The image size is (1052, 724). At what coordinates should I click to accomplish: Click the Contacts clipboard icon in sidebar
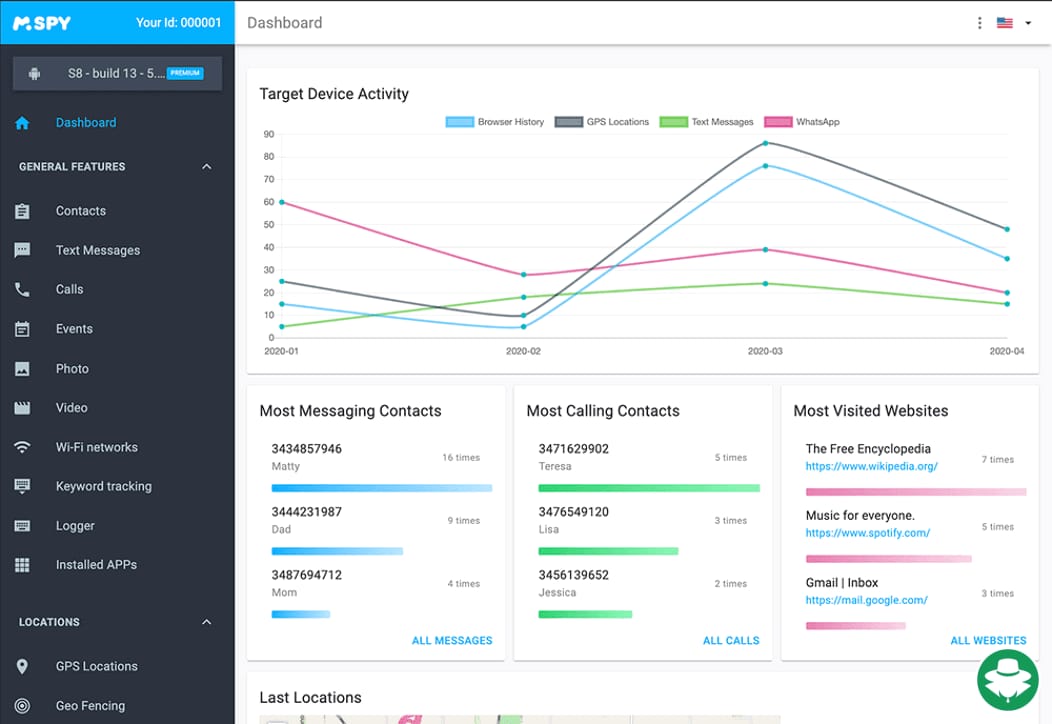(x=22, y=211)
